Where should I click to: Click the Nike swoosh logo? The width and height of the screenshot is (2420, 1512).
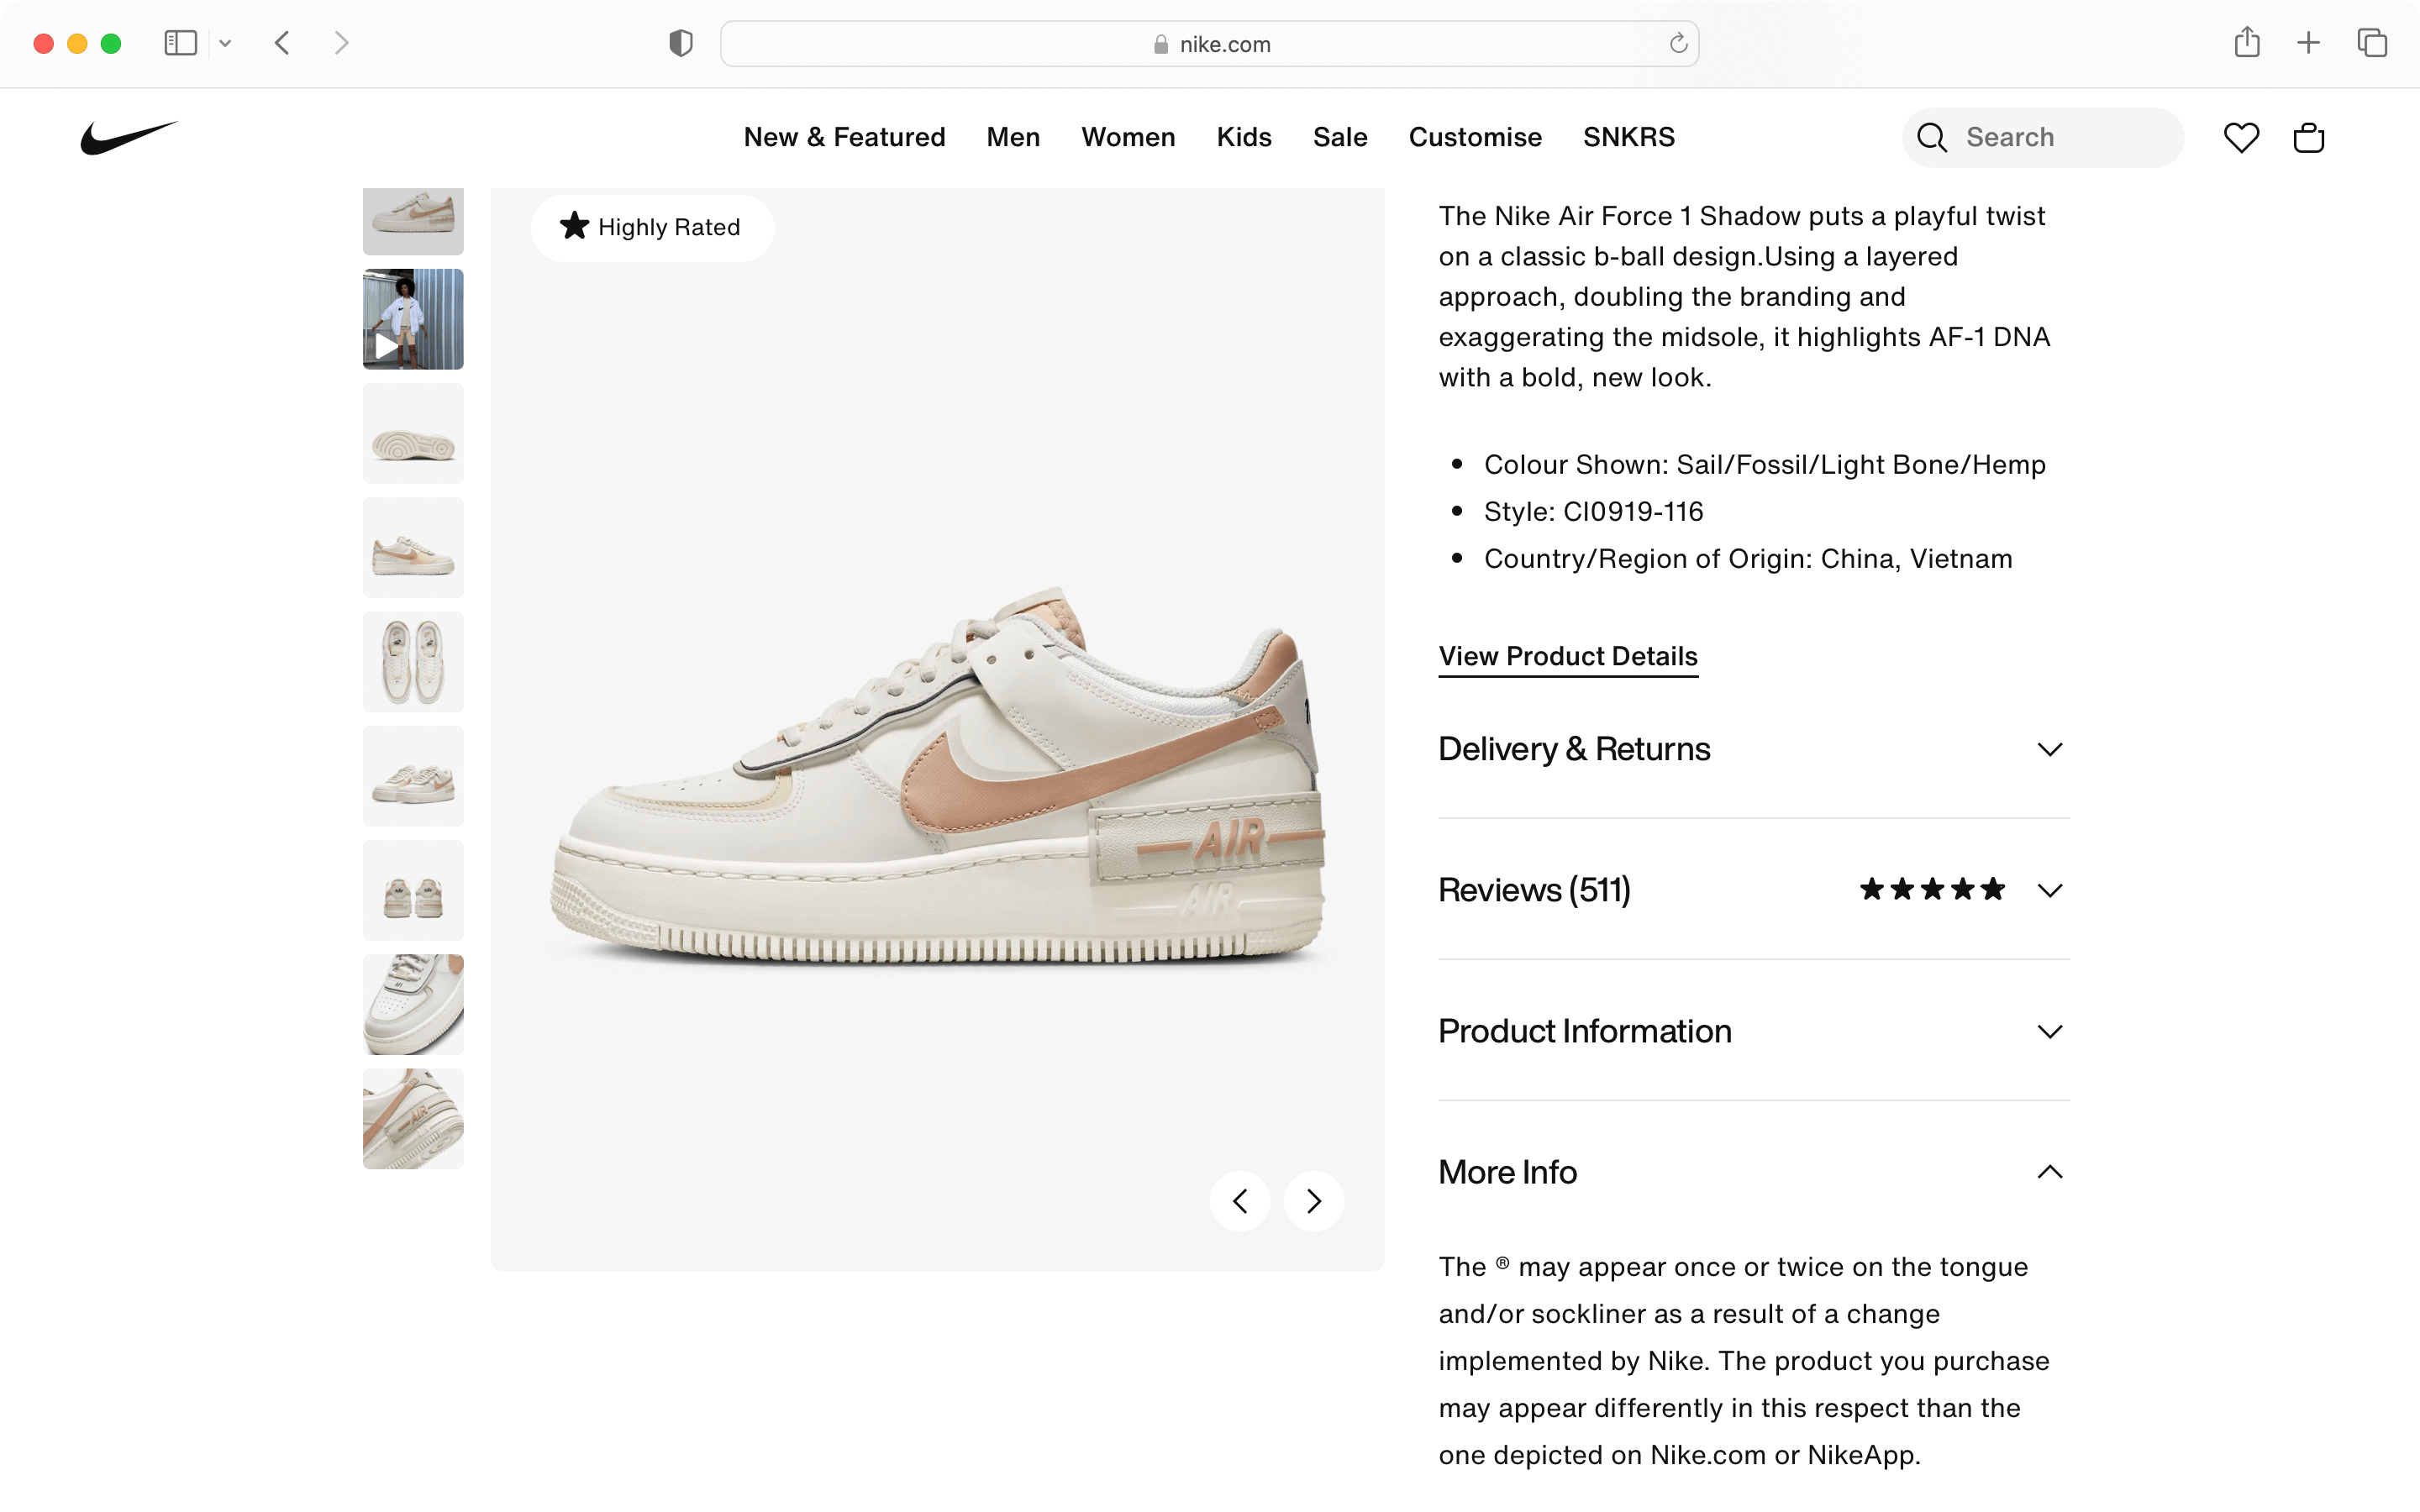coord(129,137)
